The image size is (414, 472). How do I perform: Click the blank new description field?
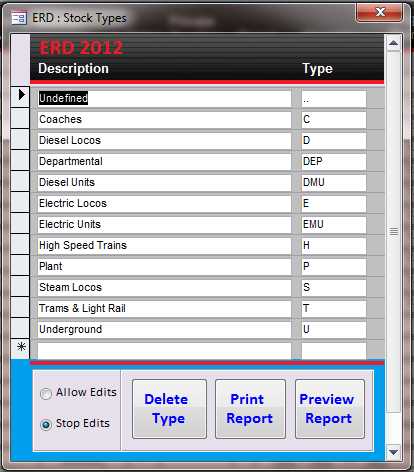(x=164, y=351)
